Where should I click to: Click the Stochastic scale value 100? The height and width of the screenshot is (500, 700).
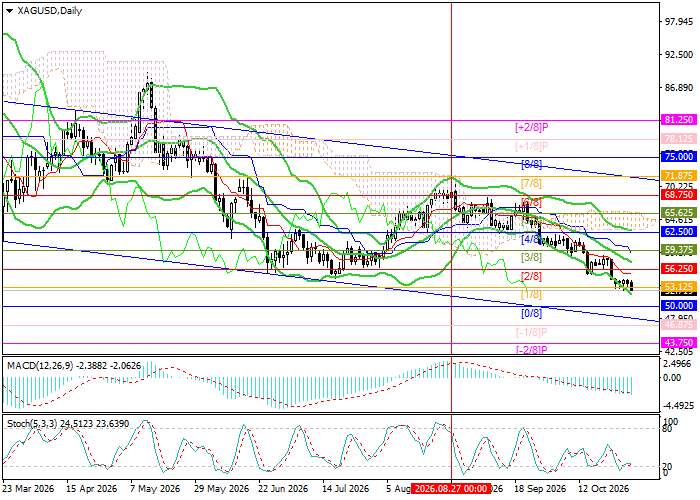click(x=671, y=421)
